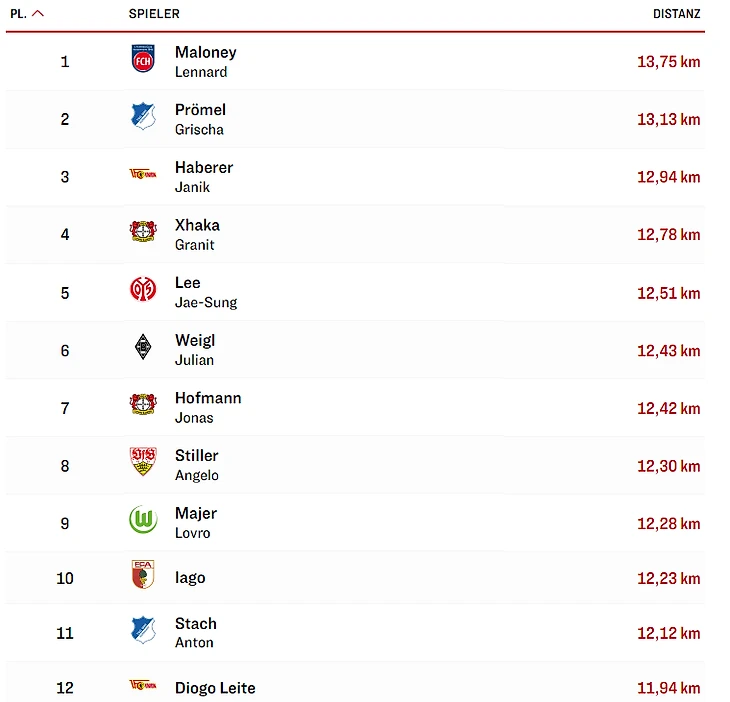Toggle sort order with the PL. arrow
This screenshot has height=702, width=730.
(x=38, y=14)
